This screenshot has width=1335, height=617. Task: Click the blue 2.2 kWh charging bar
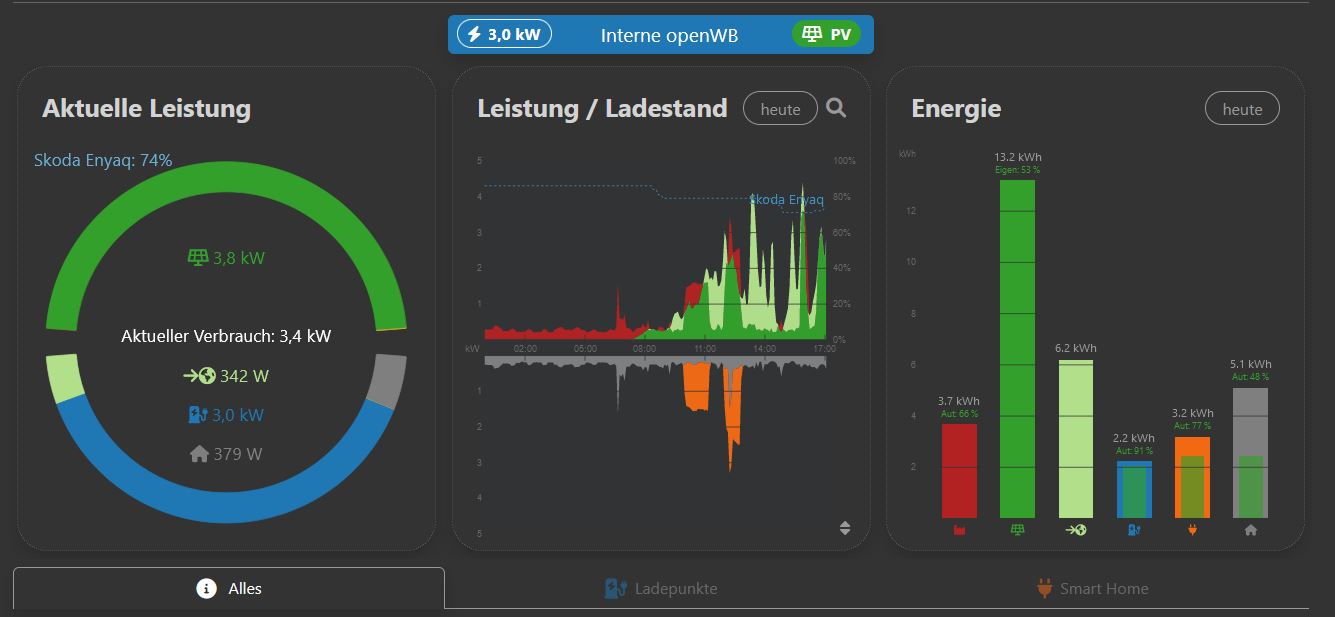point(1134,490)
